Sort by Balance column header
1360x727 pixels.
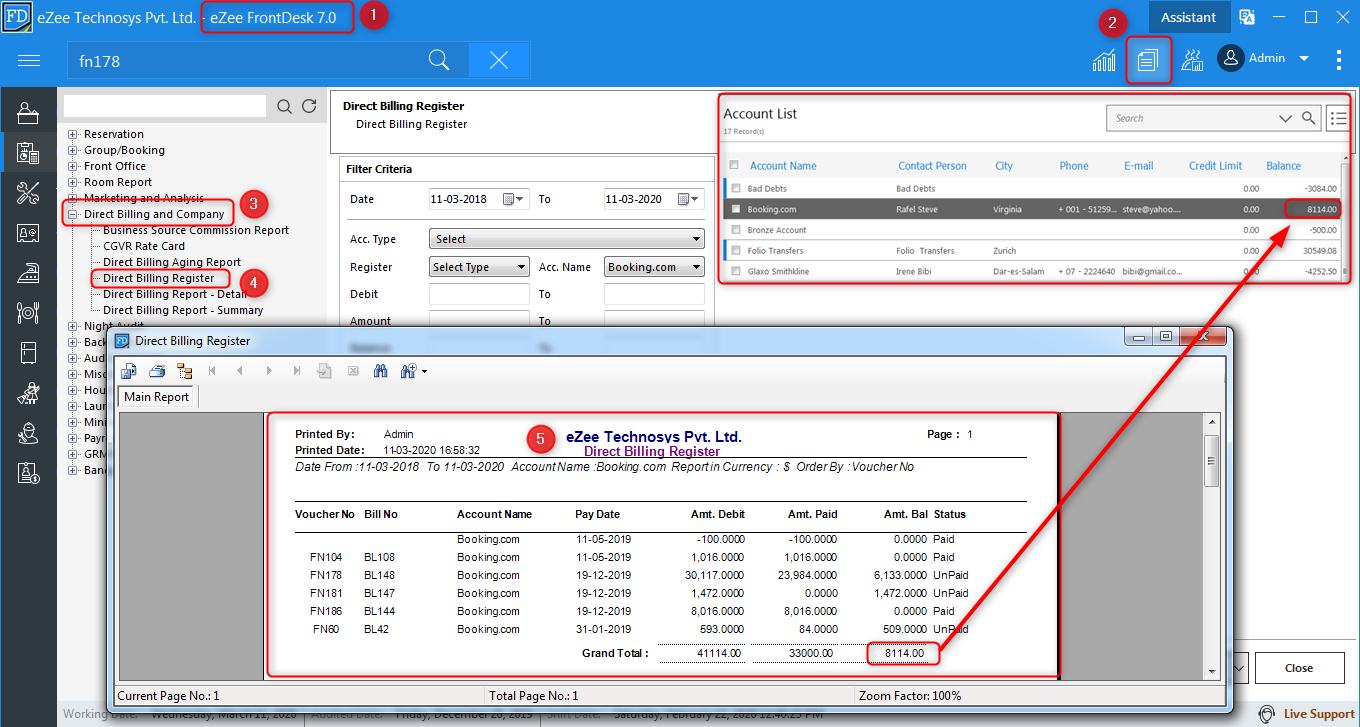click(1283, 166)
